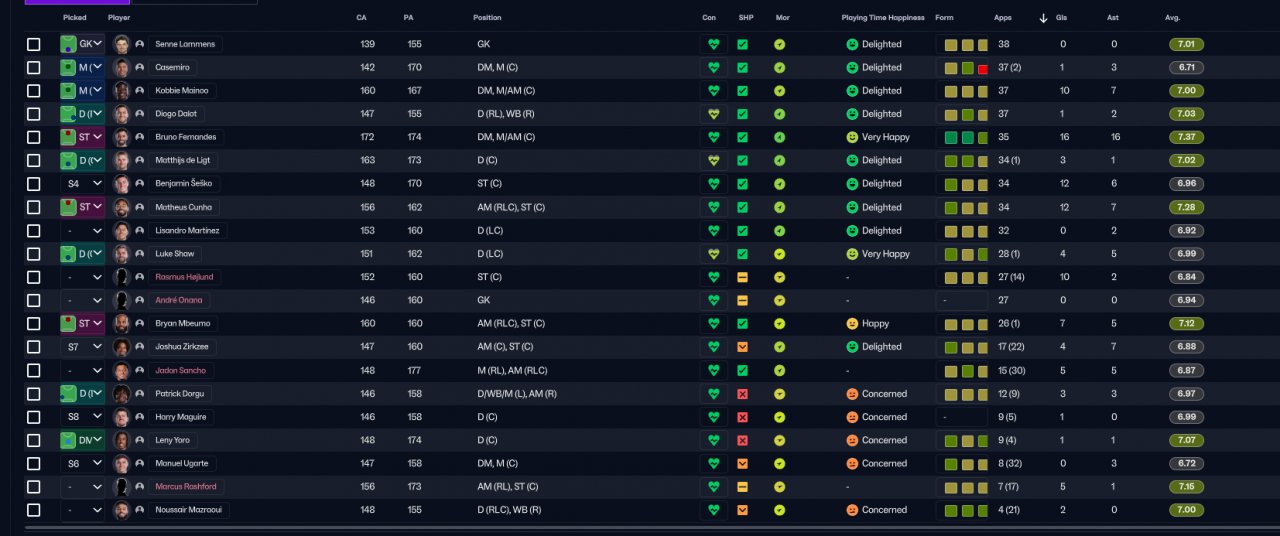The height and width of the screenshot is (536, 1280).
Task: Sort the table by Apps column
Action: [1003, 18]
